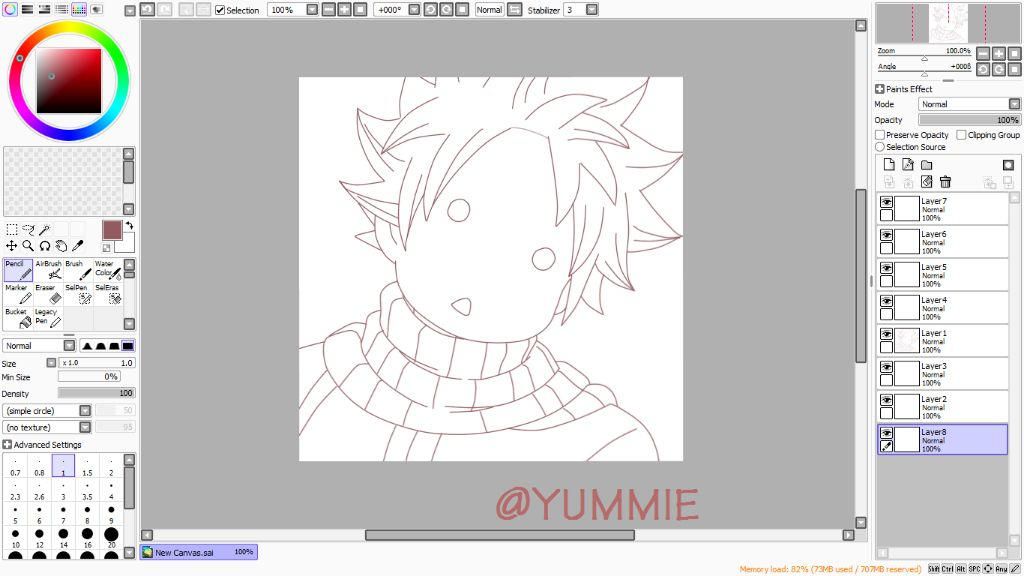Hide Layer6 using its eye icon
The image size is (1024, 576).
pyautogui.click(x=886, y=235)
